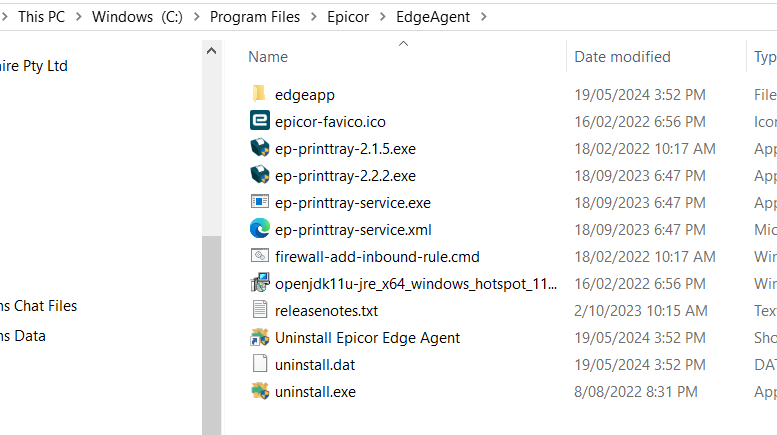777x435 pixels.
Task: Select the openjdk11u-jre installer icon
Action: [260, 283]
